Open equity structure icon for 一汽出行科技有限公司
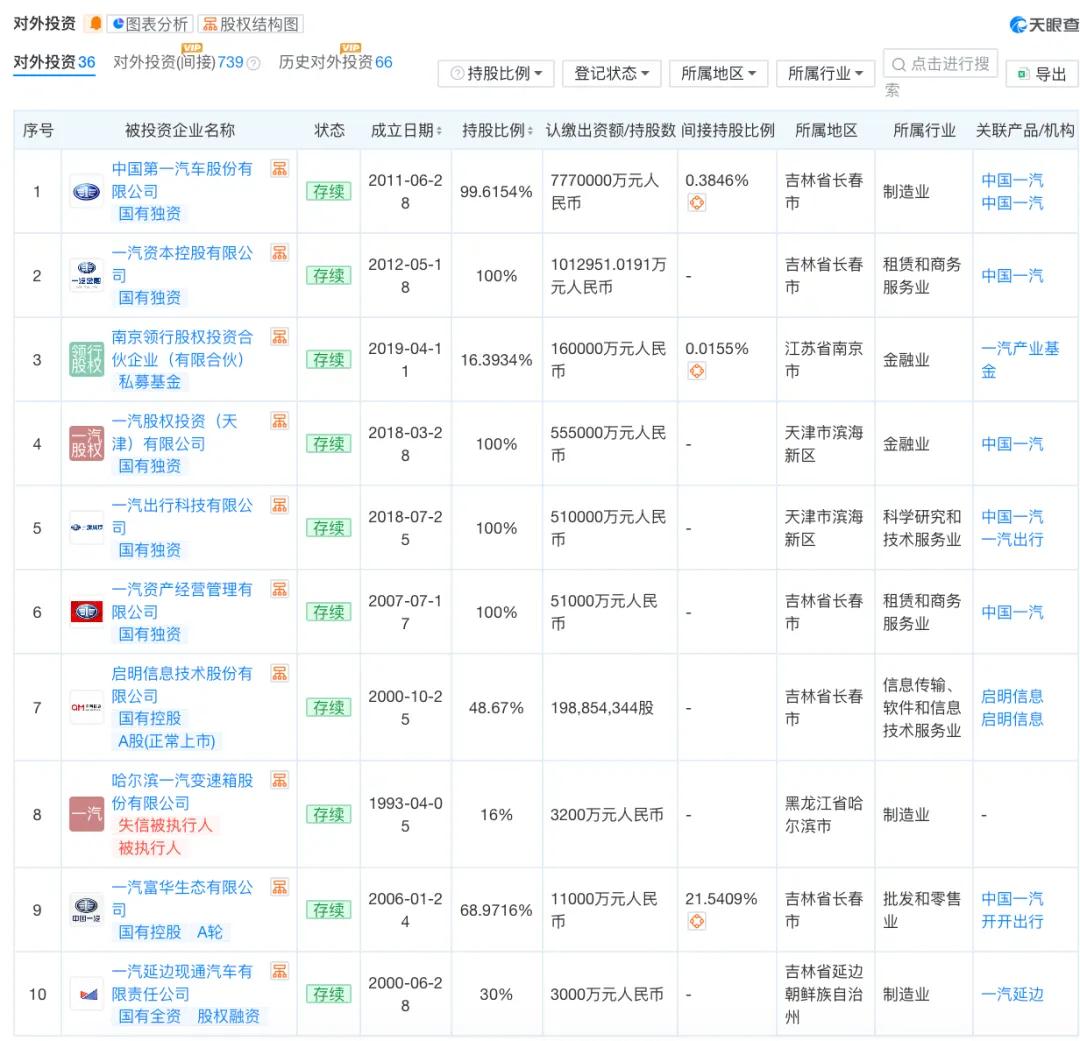The height and width of the screenshot is (1041, 1080). [280, 505]
